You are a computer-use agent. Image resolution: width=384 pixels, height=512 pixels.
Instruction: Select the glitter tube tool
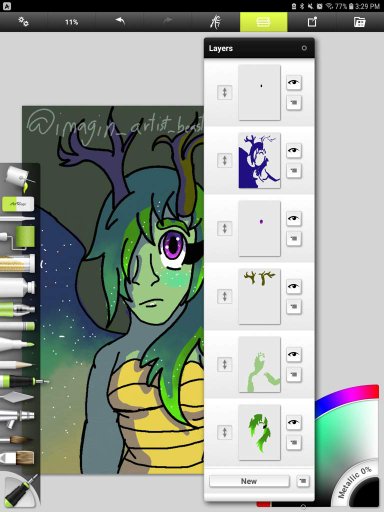click(x=17, y=263)
